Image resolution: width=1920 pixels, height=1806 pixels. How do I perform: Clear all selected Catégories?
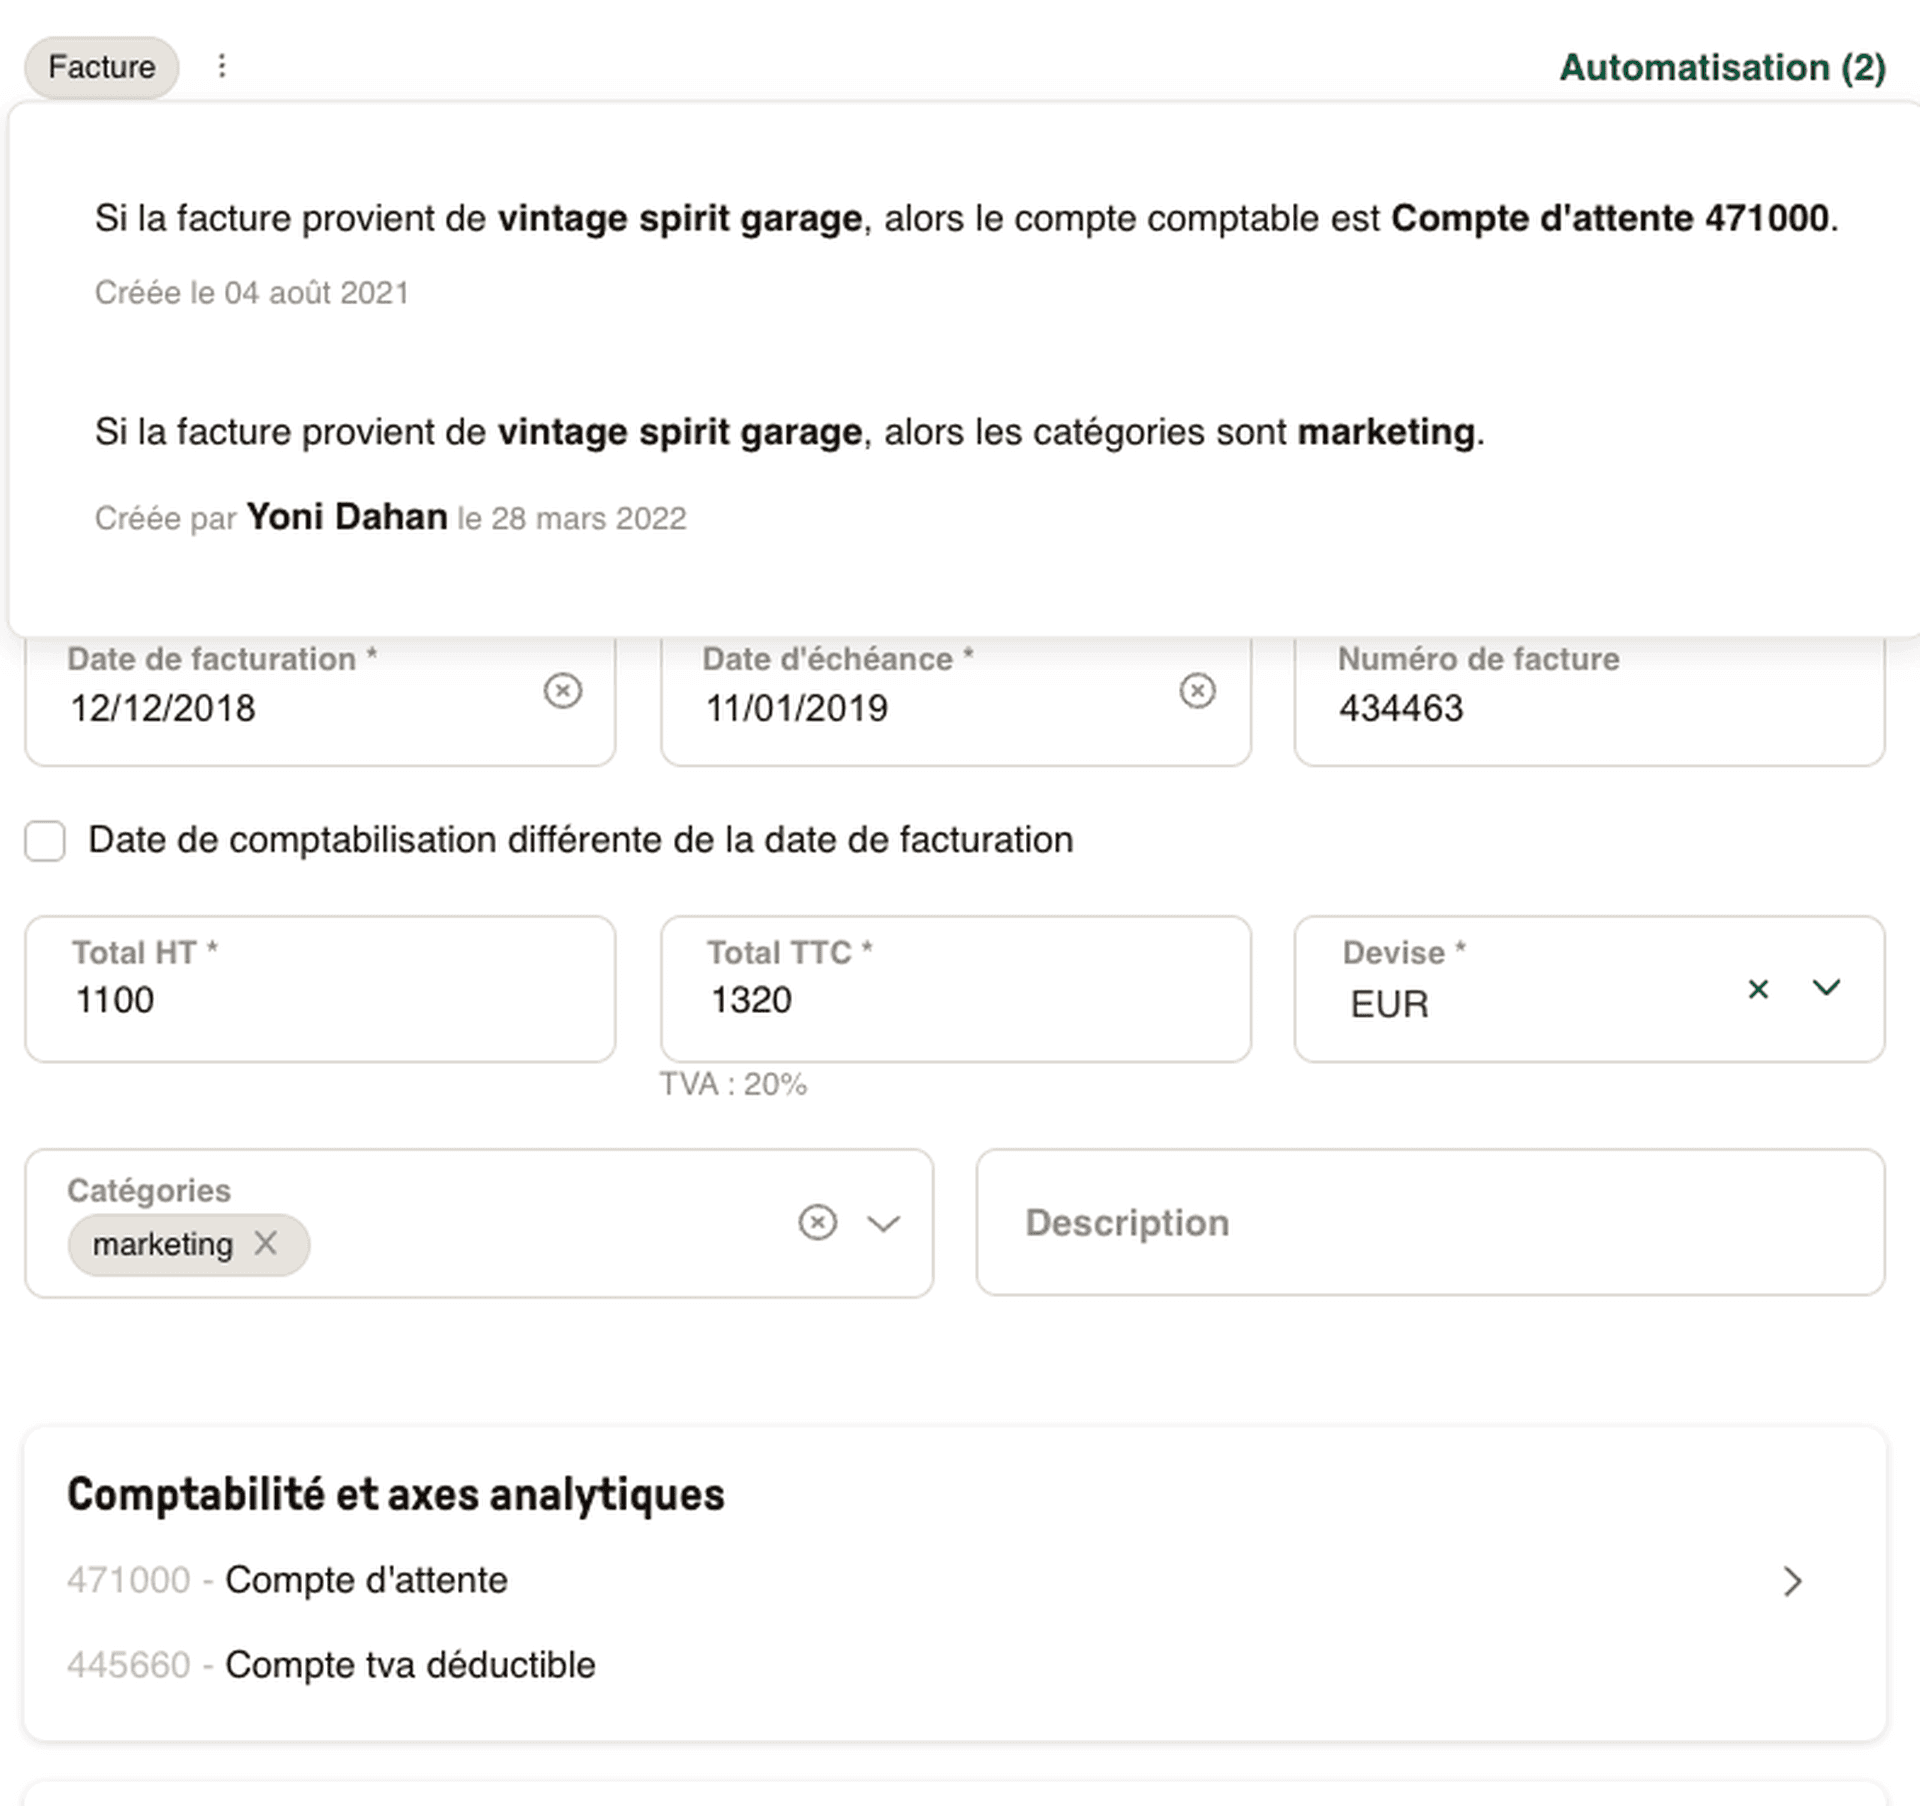point(818,1222)
